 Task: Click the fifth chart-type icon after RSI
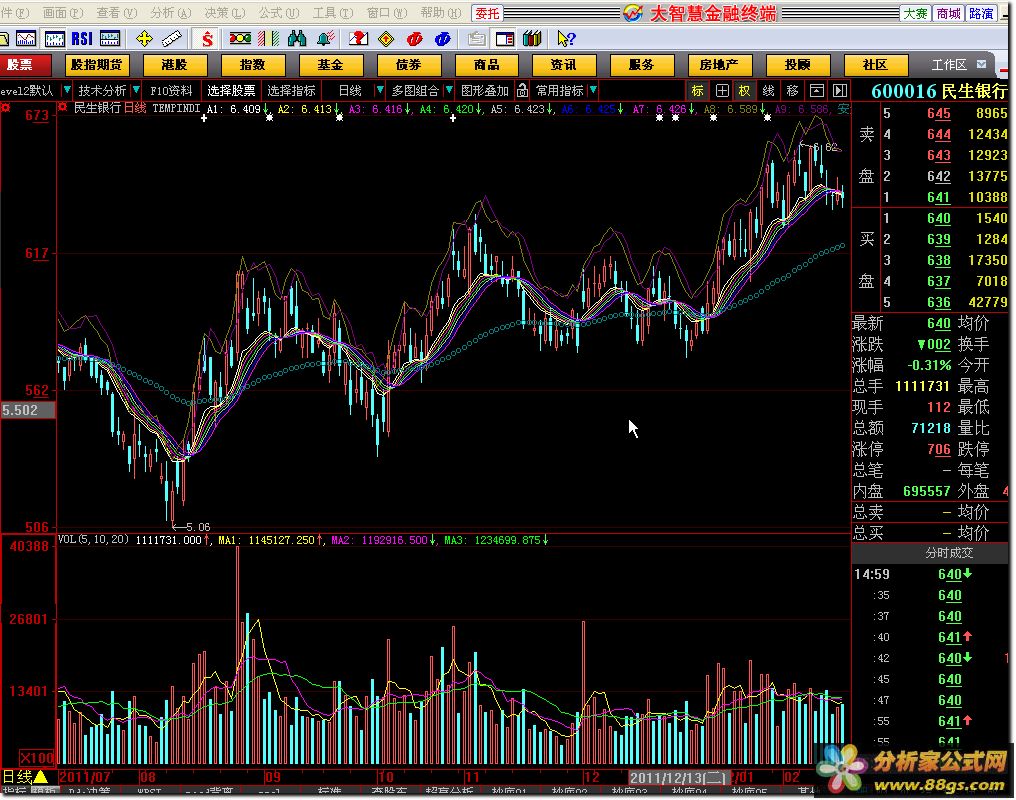tap(110, 39)
